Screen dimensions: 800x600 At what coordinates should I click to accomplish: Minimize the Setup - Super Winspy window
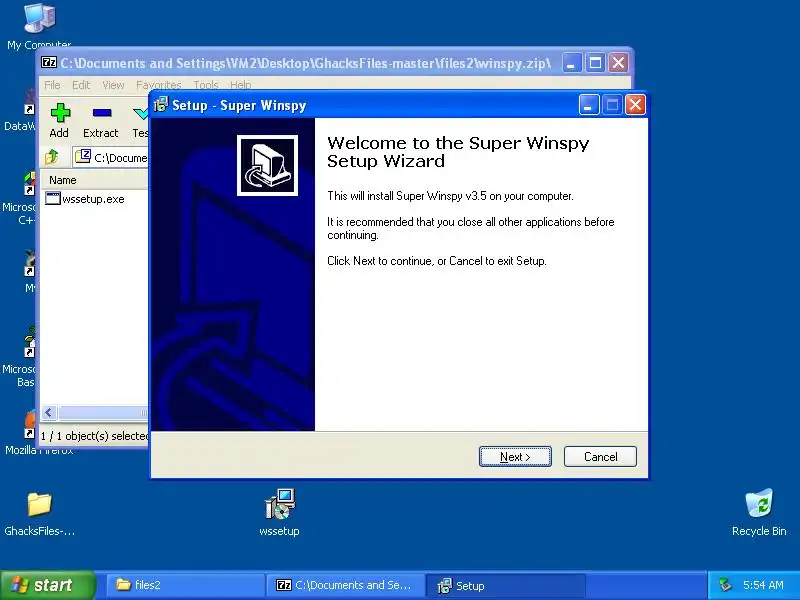point(588,105)
